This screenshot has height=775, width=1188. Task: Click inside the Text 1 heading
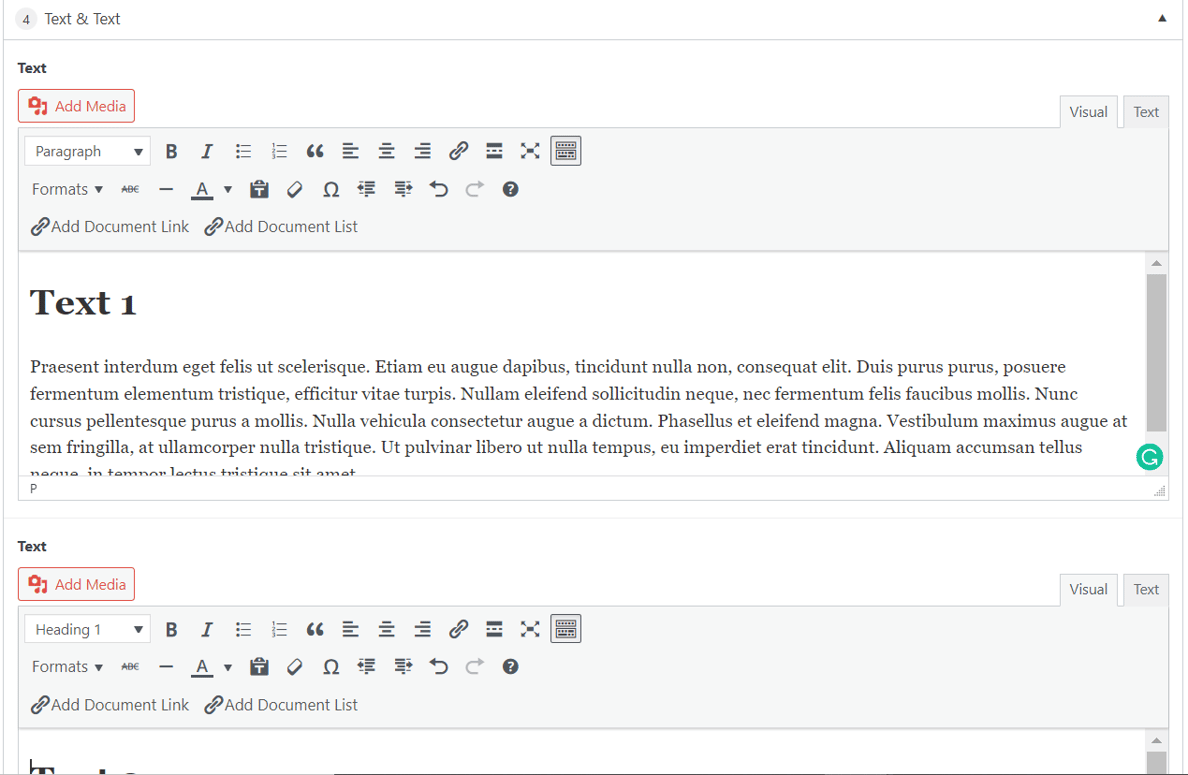83,303
